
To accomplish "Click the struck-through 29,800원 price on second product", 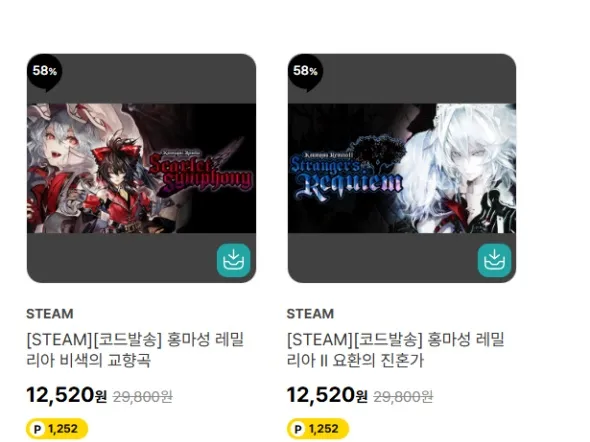I will click(403, 396).
